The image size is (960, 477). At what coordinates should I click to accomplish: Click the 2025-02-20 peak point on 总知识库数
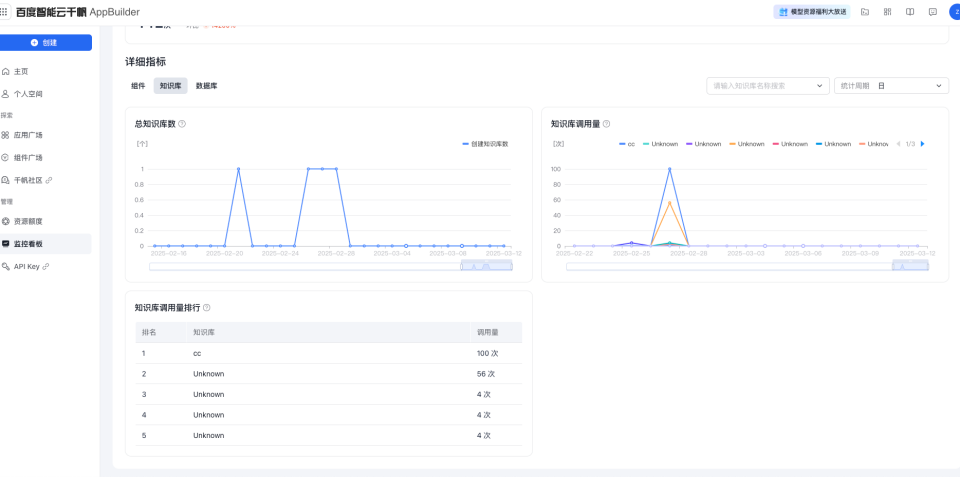coord(238,169)
